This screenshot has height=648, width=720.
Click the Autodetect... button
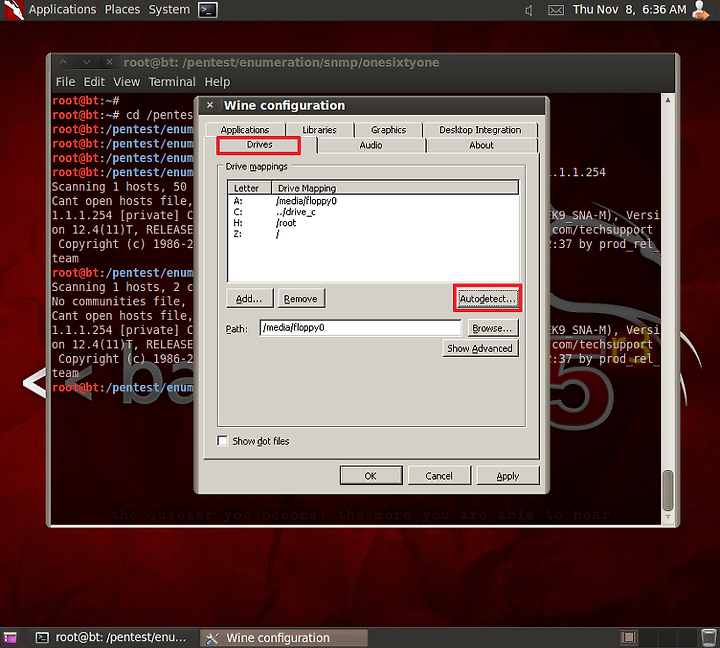(487, 299)
